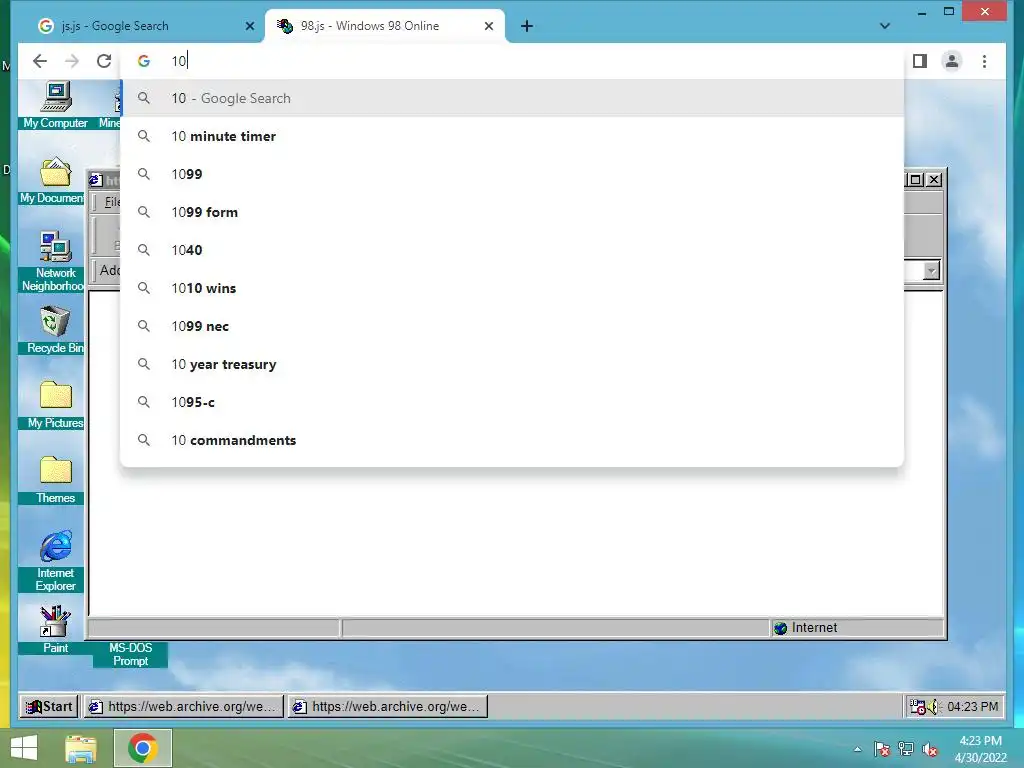Expand the IE address bar dropdown arrow
Viewport: 1024px width, 768px height.
[x=931, y=270]
